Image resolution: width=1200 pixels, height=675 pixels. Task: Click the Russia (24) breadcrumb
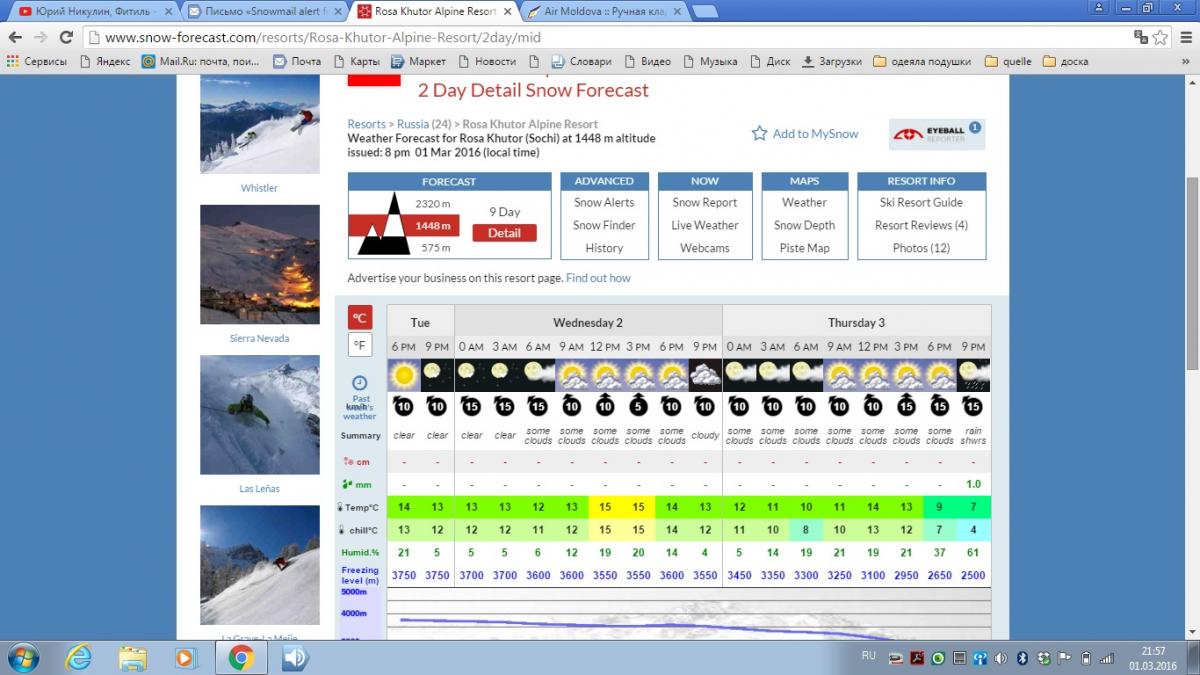424,125
